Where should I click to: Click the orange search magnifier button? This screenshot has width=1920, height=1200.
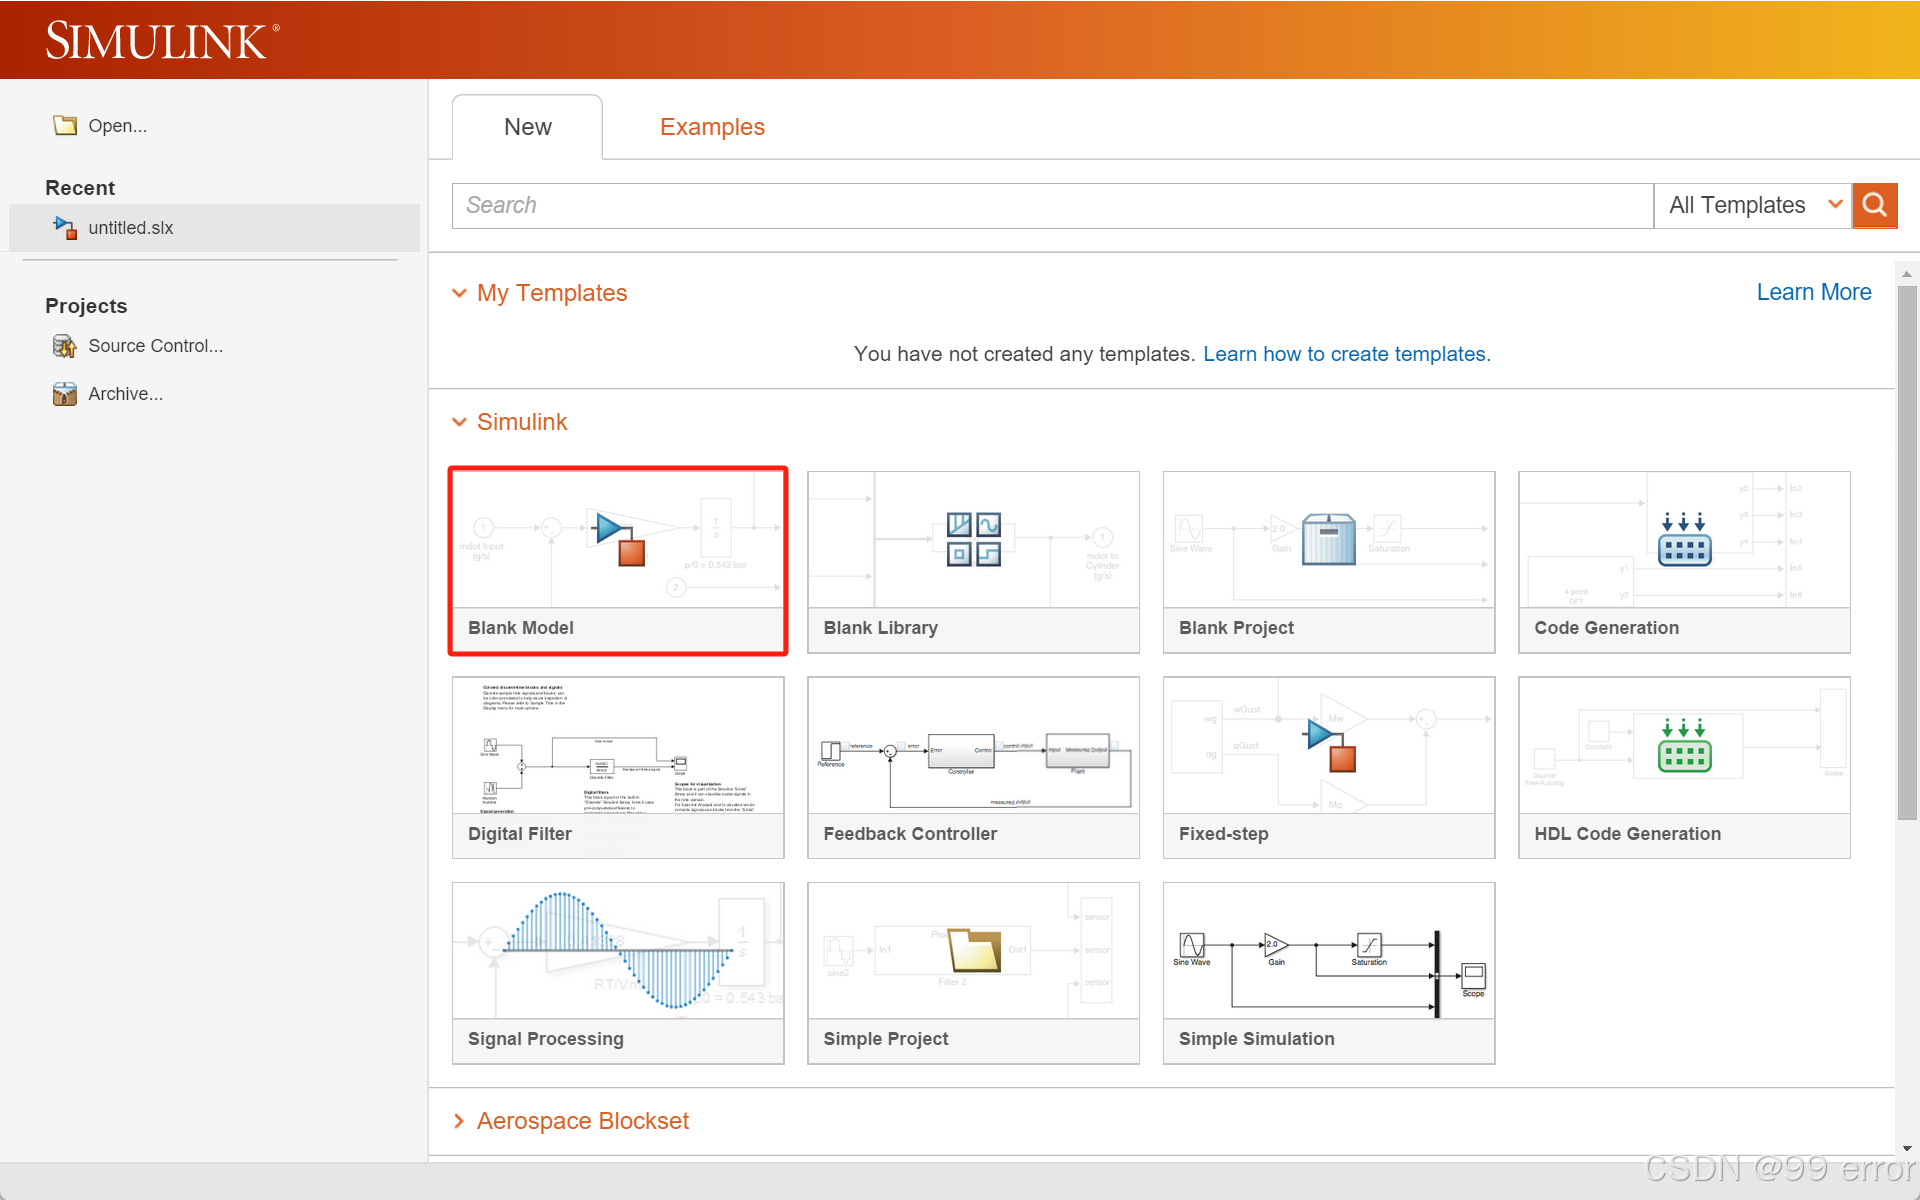coord(1874,205)
